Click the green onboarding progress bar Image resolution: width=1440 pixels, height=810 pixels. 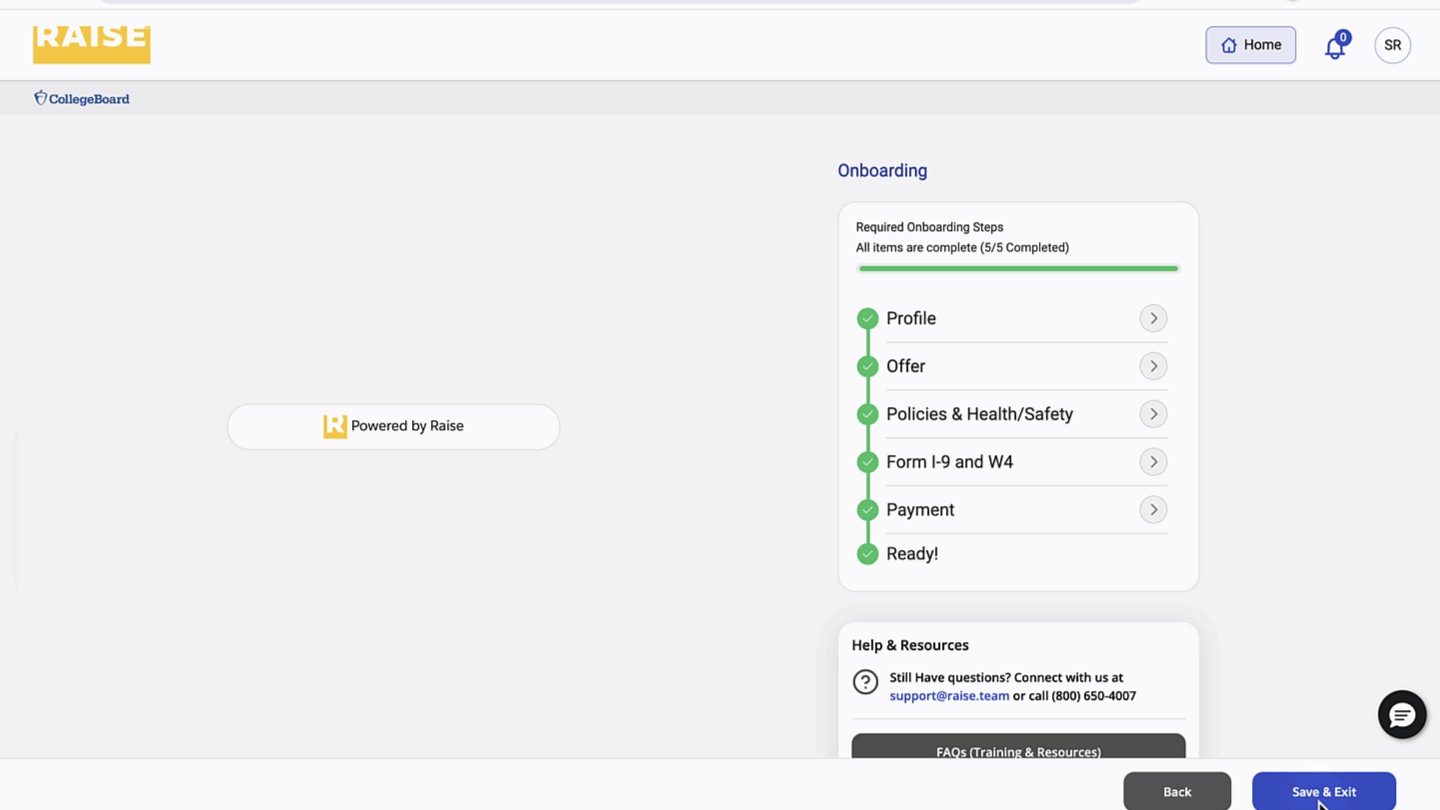pos(1018,269)
